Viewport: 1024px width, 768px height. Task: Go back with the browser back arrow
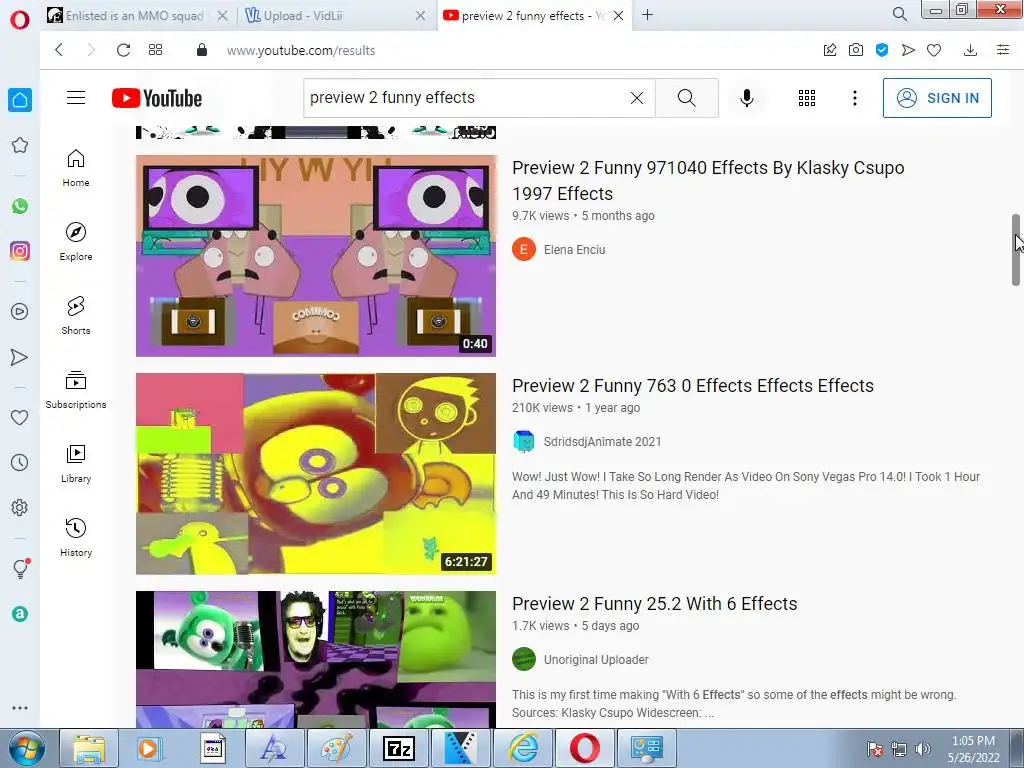[x=59, y=50]
